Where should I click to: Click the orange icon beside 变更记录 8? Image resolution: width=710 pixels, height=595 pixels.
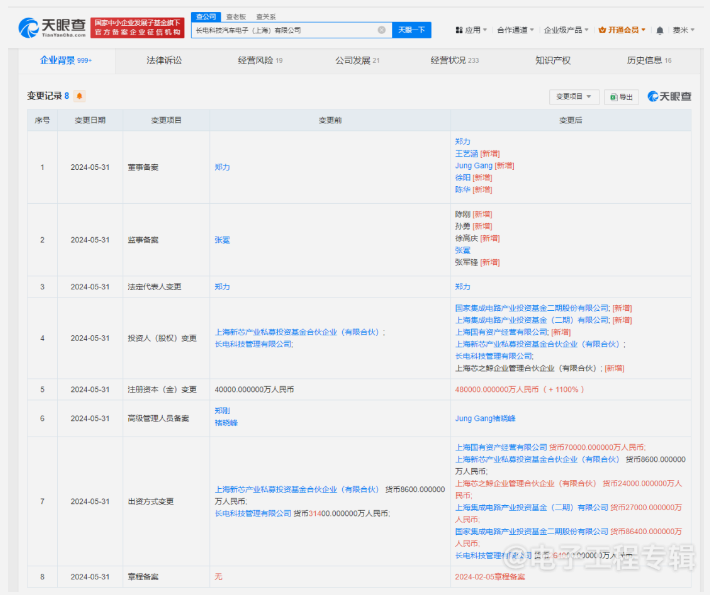coord(80,96)
